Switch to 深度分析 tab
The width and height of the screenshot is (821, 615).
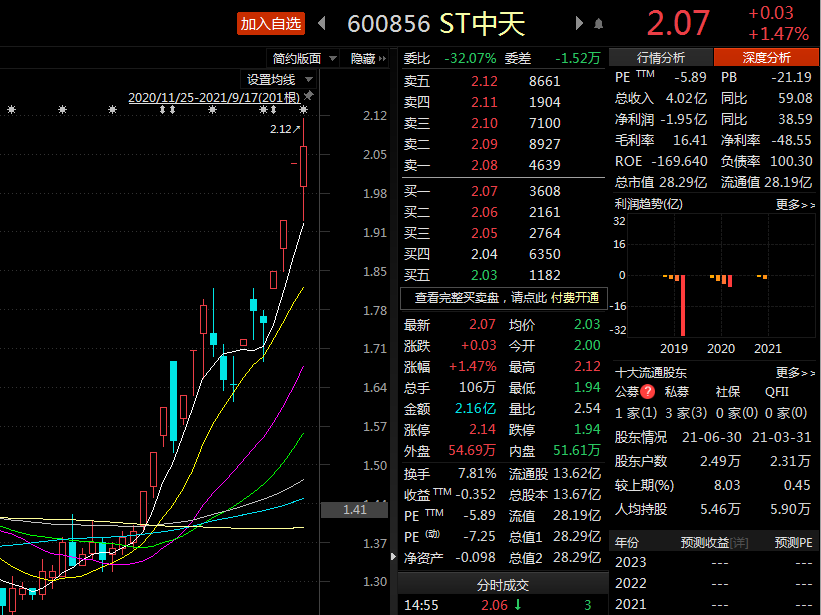766,57
